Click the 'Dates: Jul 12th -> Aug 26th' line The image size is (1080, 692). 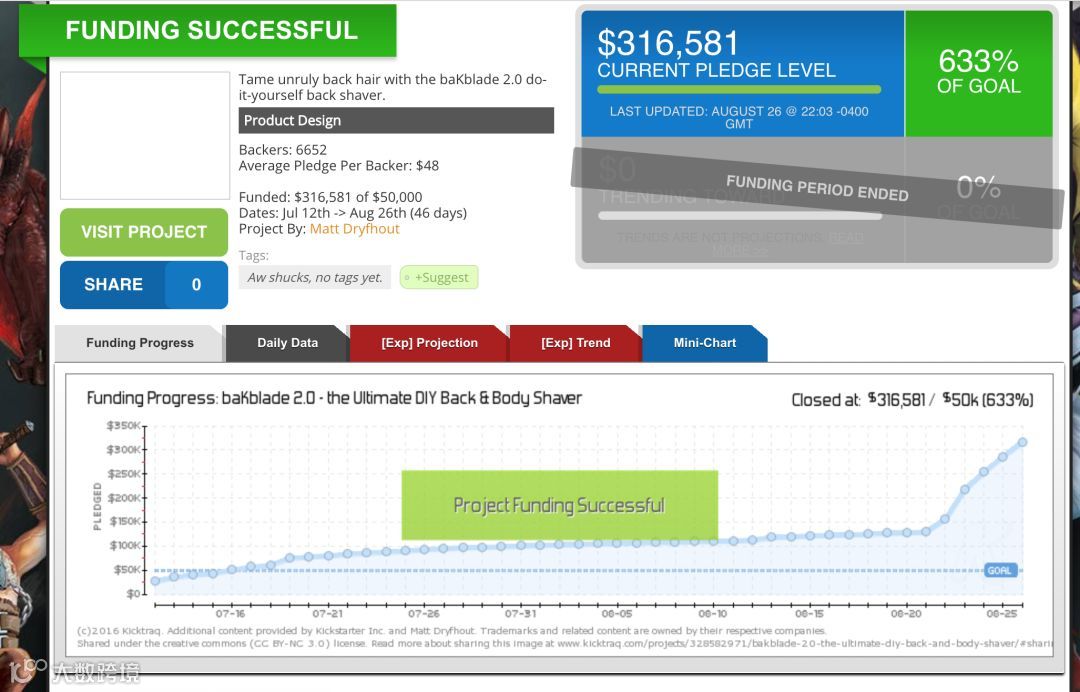point(353,213)
